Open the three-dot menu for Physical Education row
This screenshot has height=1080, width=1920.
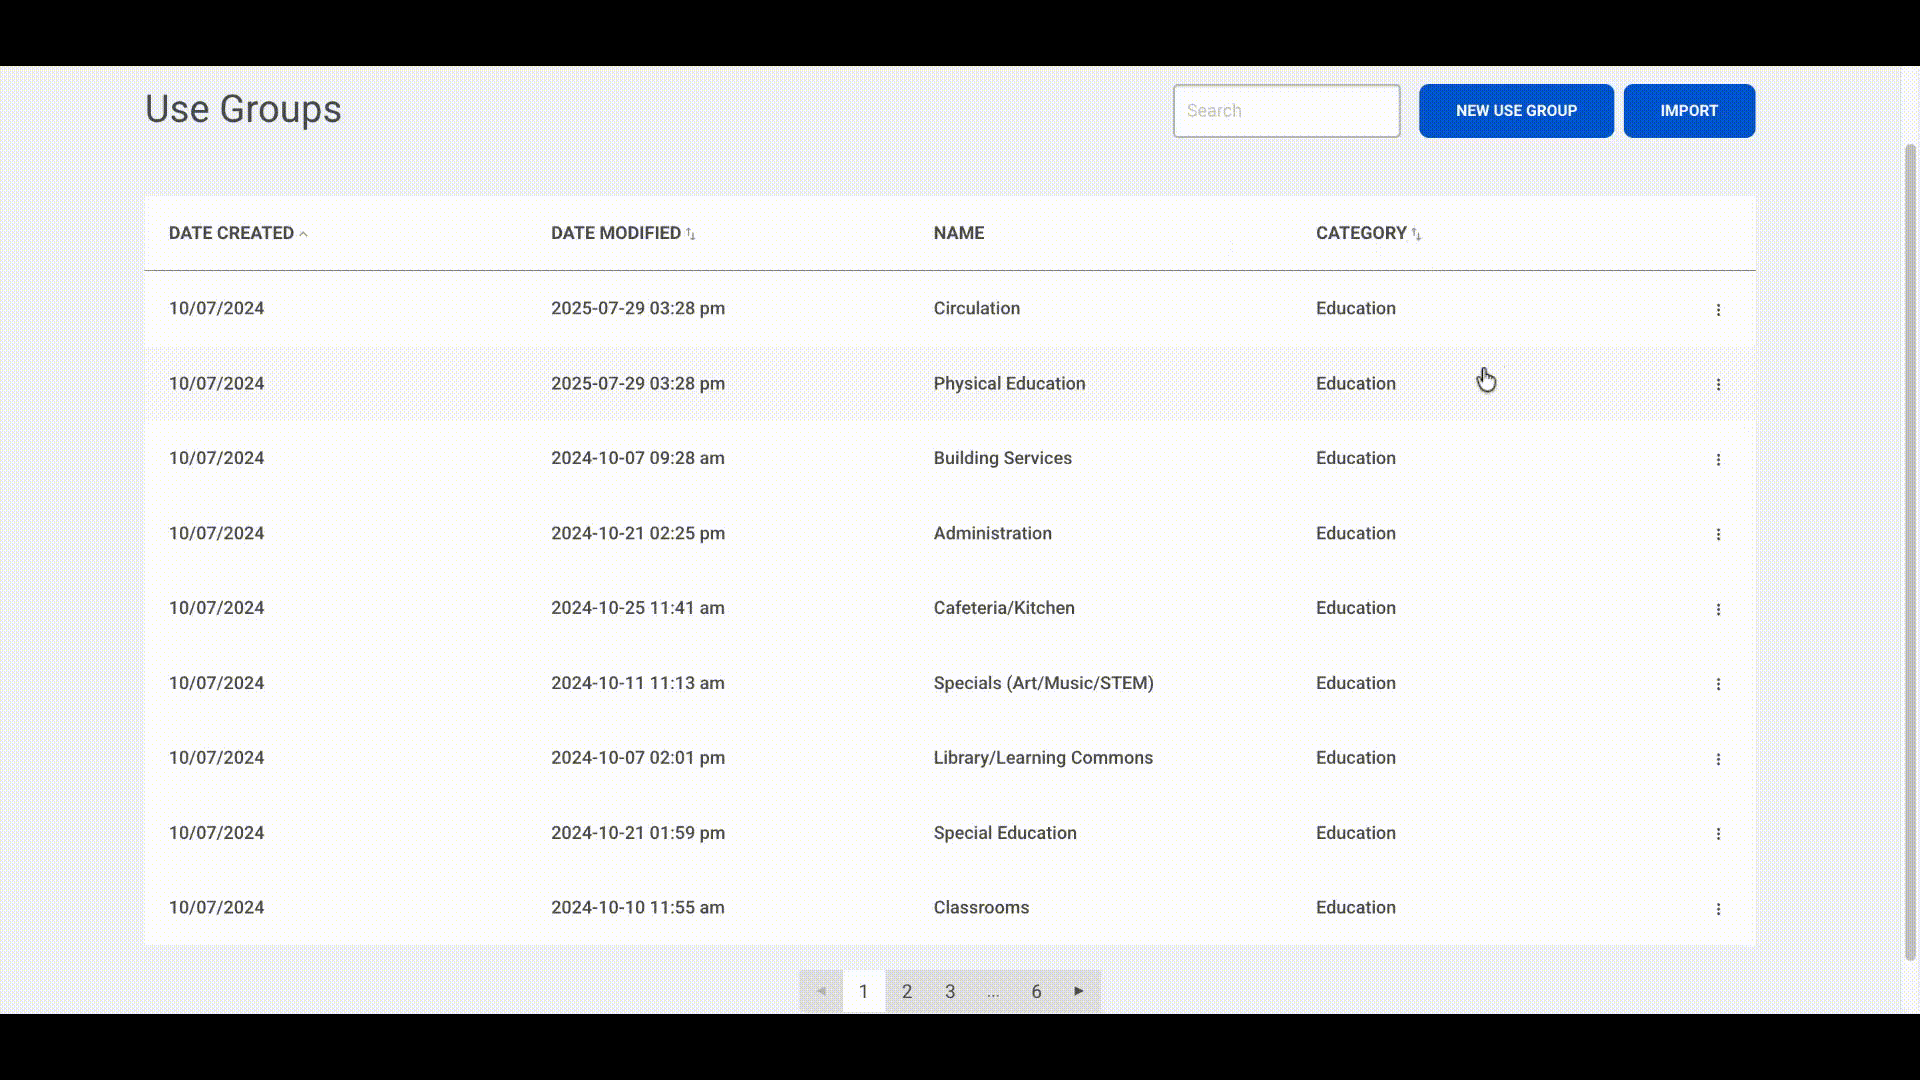(1718, 385)
